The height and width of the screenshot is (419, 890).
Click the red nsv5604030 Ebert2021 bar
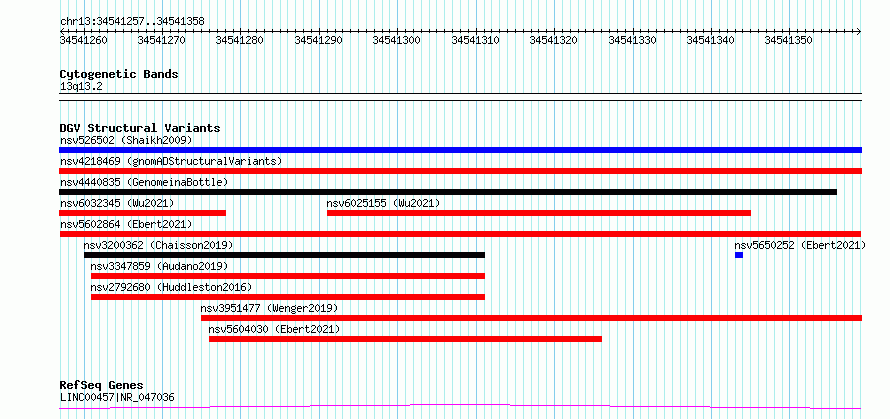pyautogui.click(x=405, y=339)
